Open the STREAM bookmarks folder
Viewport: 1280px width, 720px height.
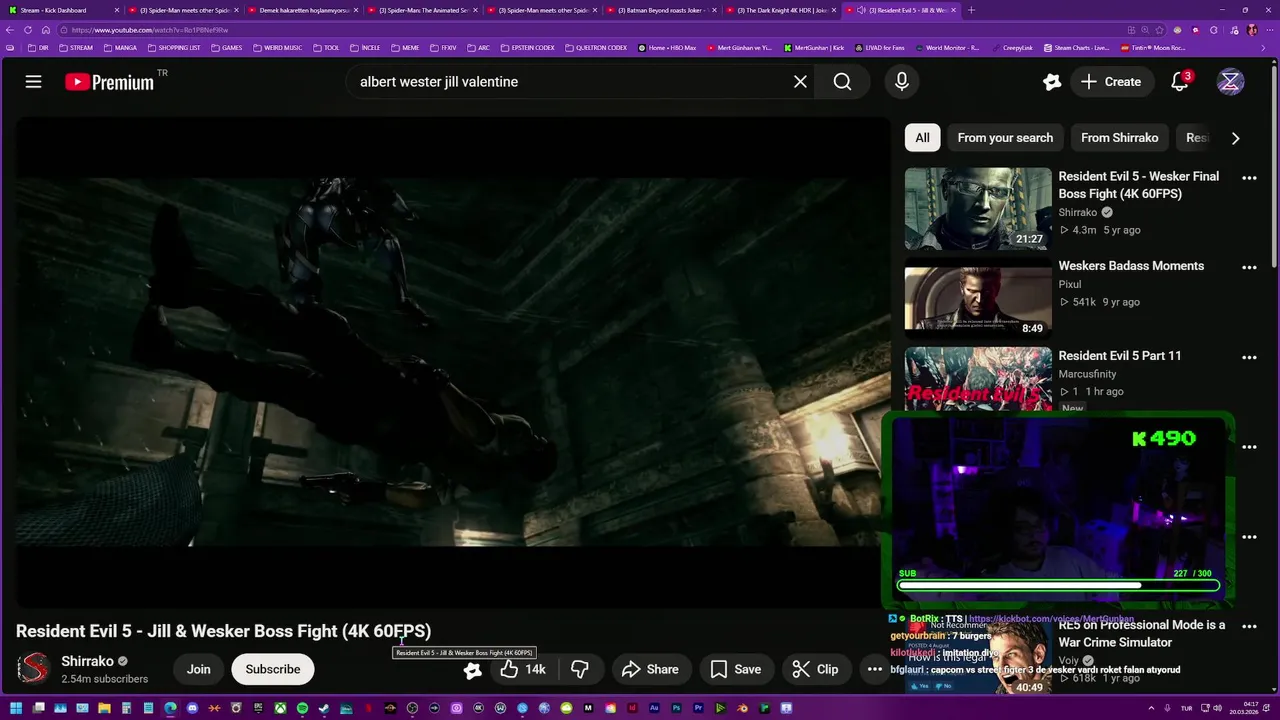[76, 47]
